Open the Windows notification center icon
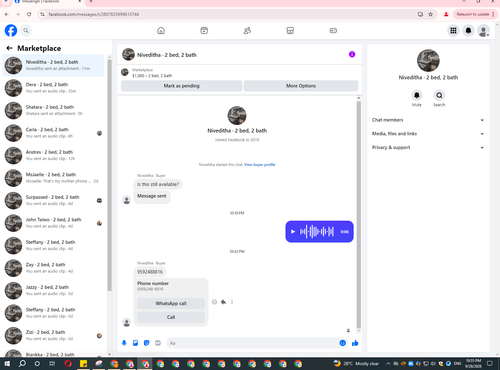Viewport: 500px width, 370px height. click(490, 363)
